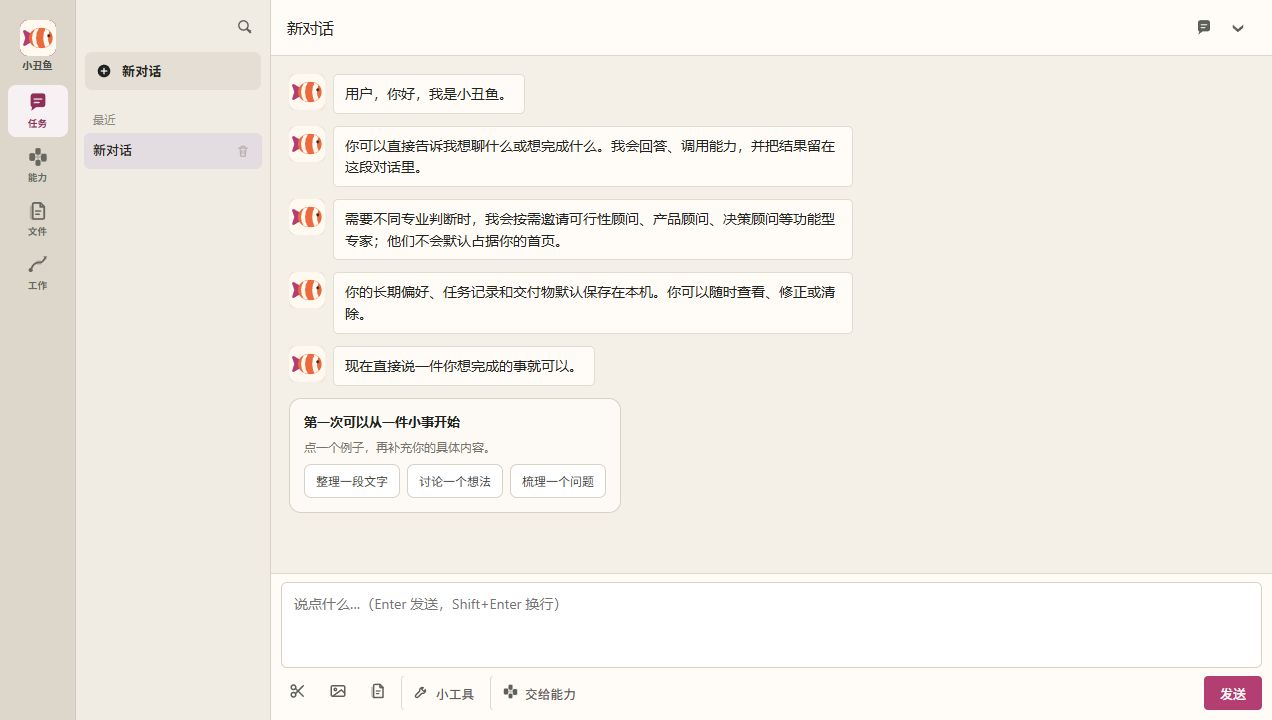This screenshot has width=1272, height=720.
Task: Open the 能力 section in sidebar
Action: pos(38,165)
